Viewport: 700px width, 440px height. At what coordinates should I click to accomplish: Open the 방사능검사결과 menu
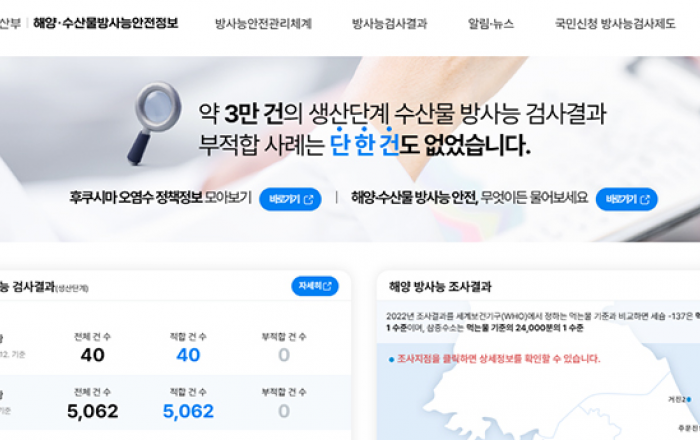pyautogui.click(x=389, y=23)
